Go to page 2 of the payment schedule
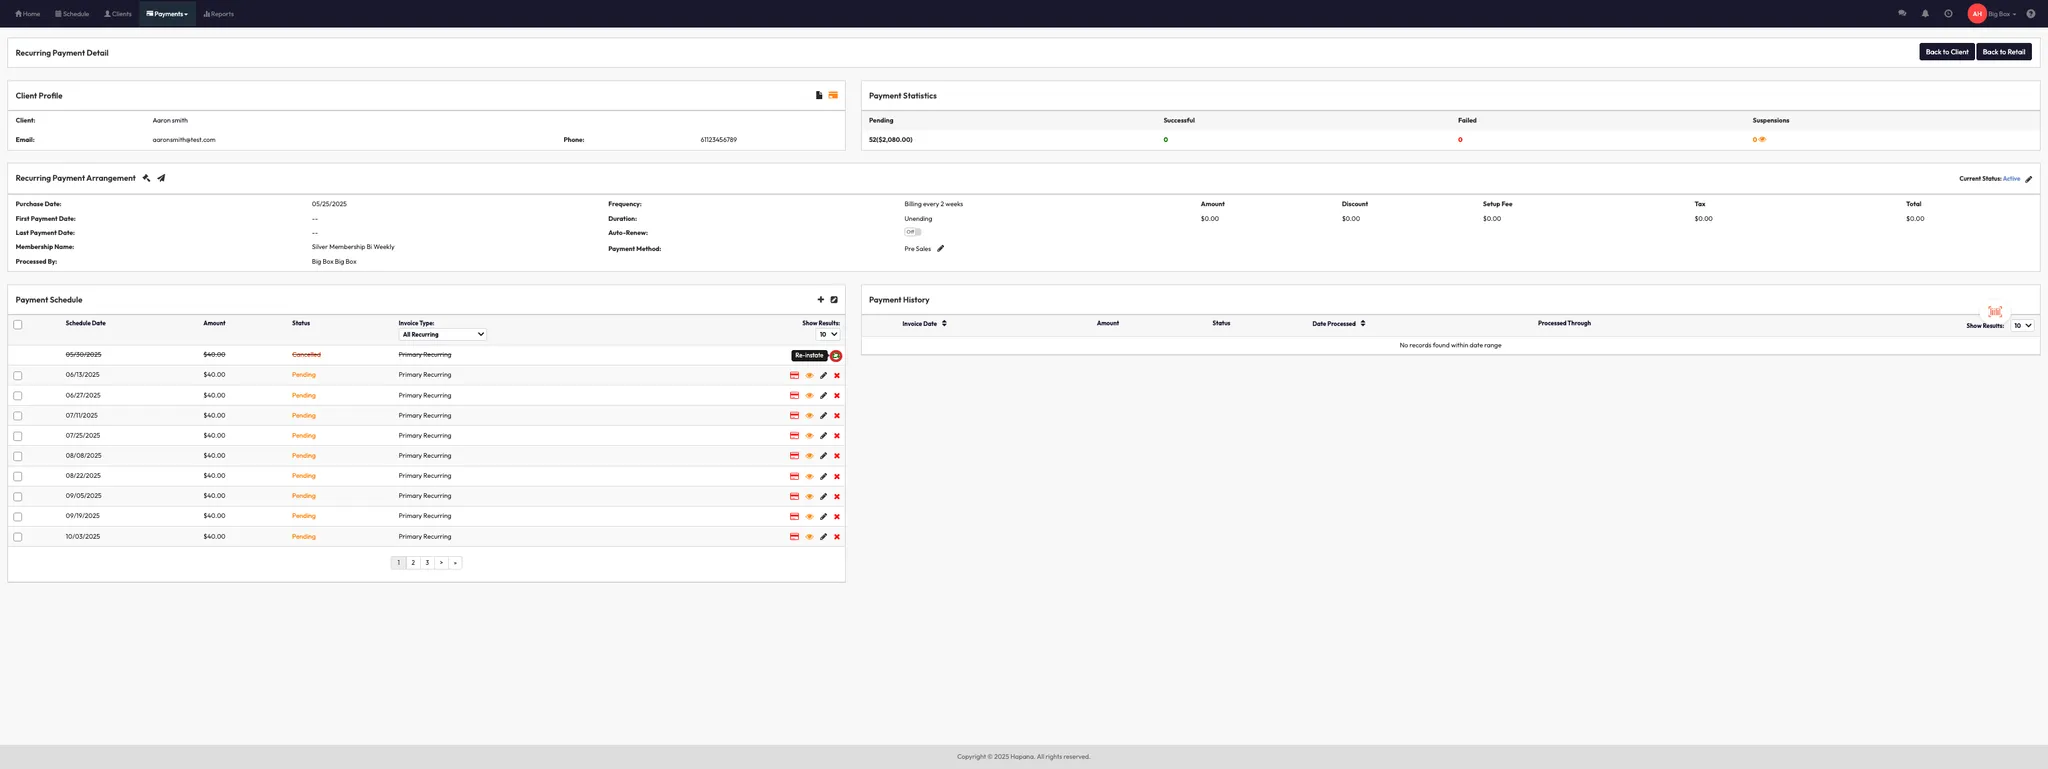The height and width of the screenshot is (769, 2048). pyautogui.click(x=413, y=563)
